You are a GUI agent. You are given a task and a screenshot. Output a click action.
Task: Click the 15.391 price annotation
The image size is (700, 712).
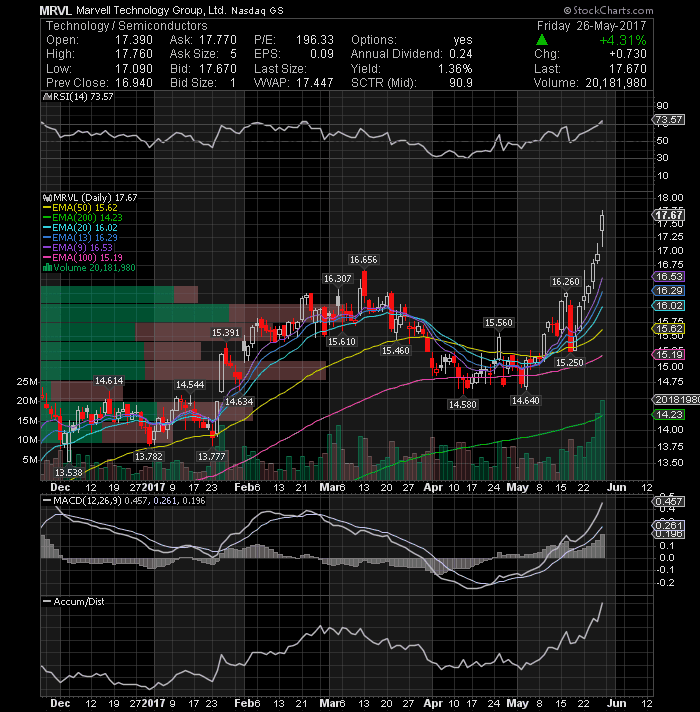[226, 333]
